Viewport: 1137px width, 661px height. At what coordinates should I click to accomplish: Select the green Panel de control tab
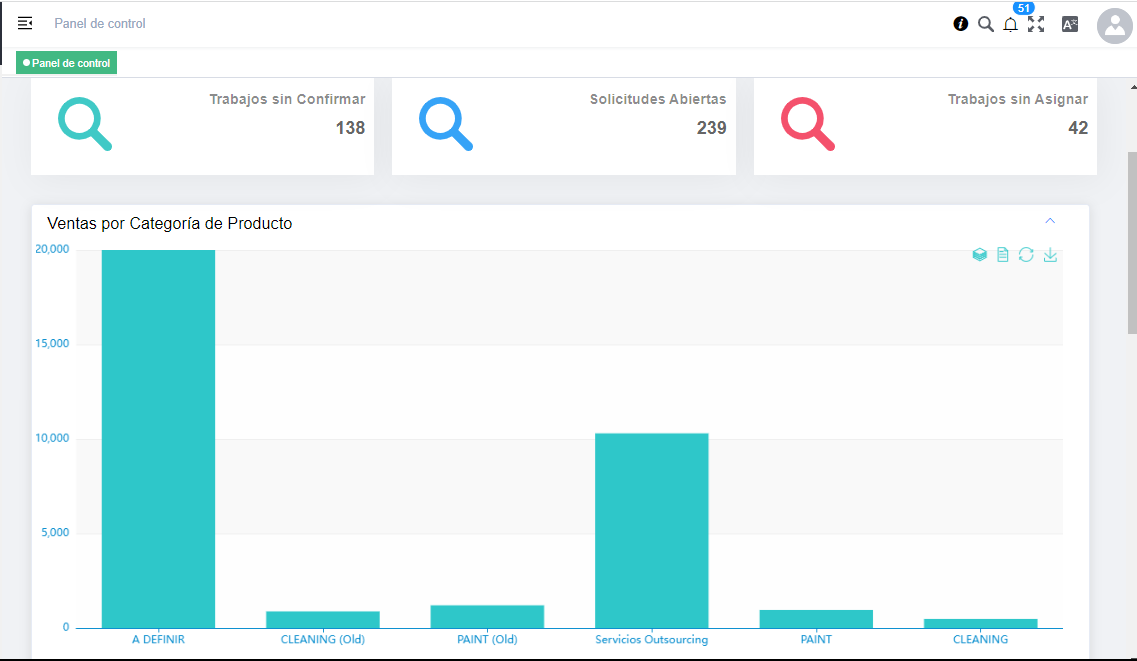point(67,63)
